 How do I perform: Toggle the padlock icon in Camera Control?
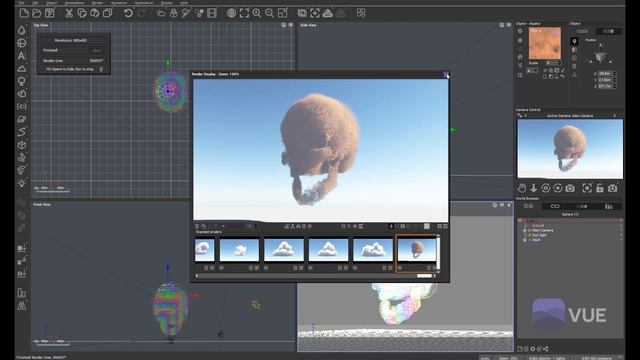pyautogui.click(x=600, y=188)
